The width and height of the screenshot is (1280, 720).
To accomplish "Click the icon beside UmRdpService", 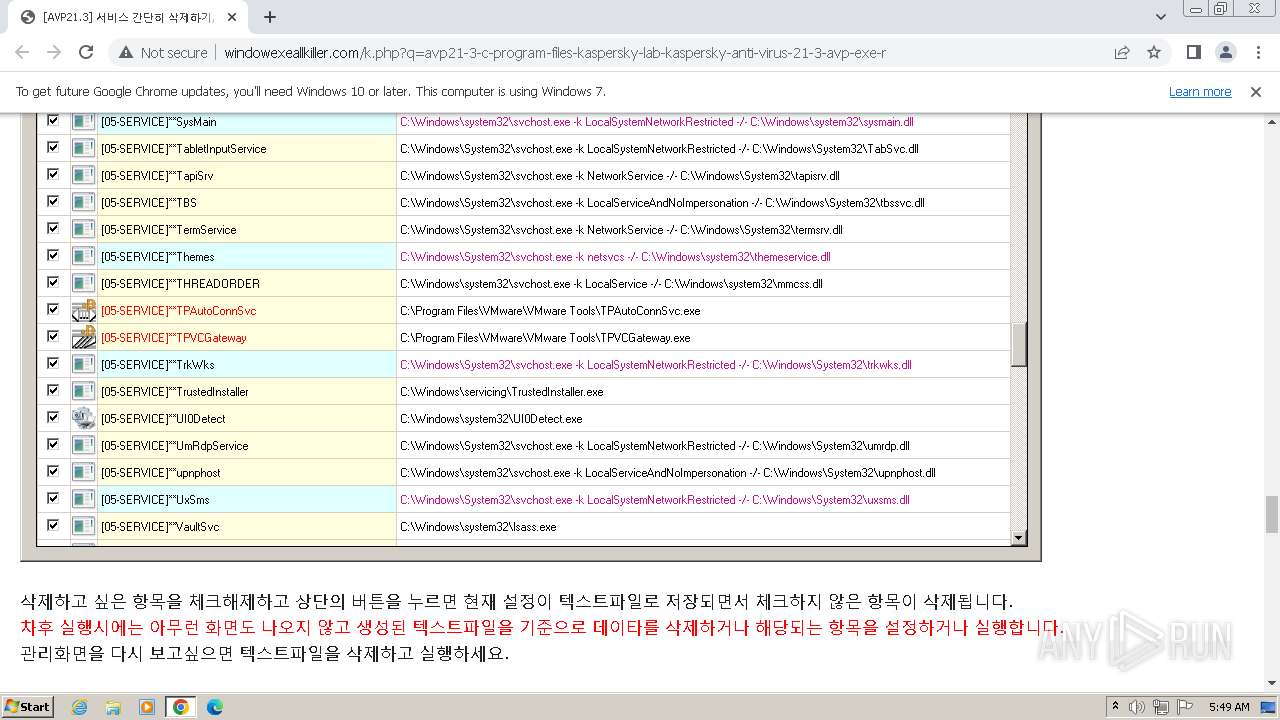I will pyautogui.click(x=83, y=446).
